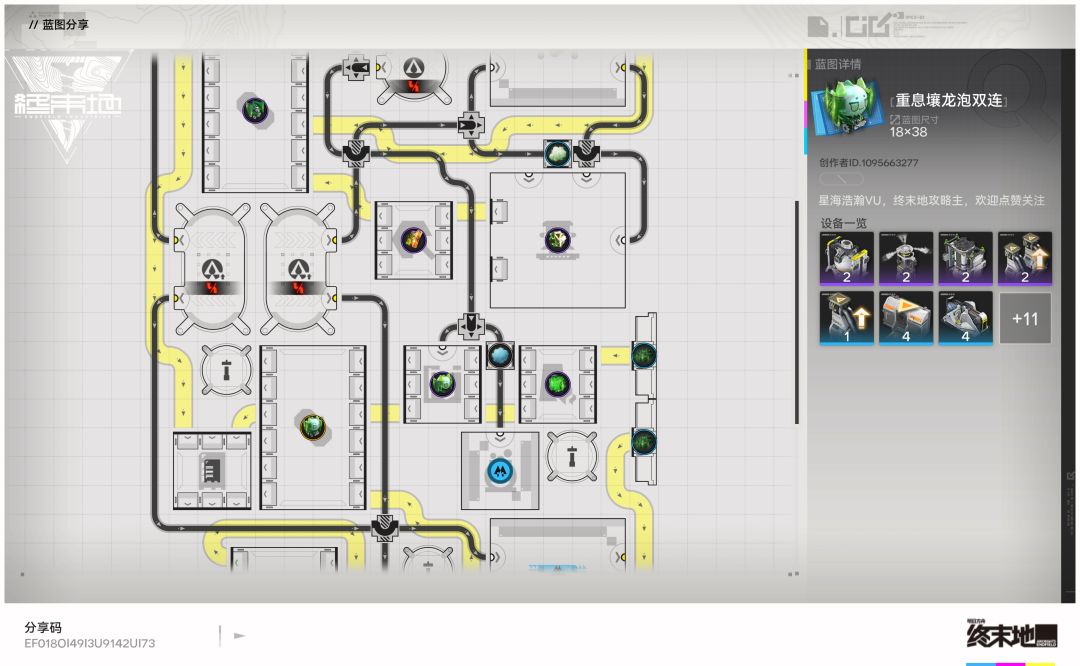
Task: Select the upper dark green port icon at right edge
Action: pyautogui.click(x=644, y=355)
